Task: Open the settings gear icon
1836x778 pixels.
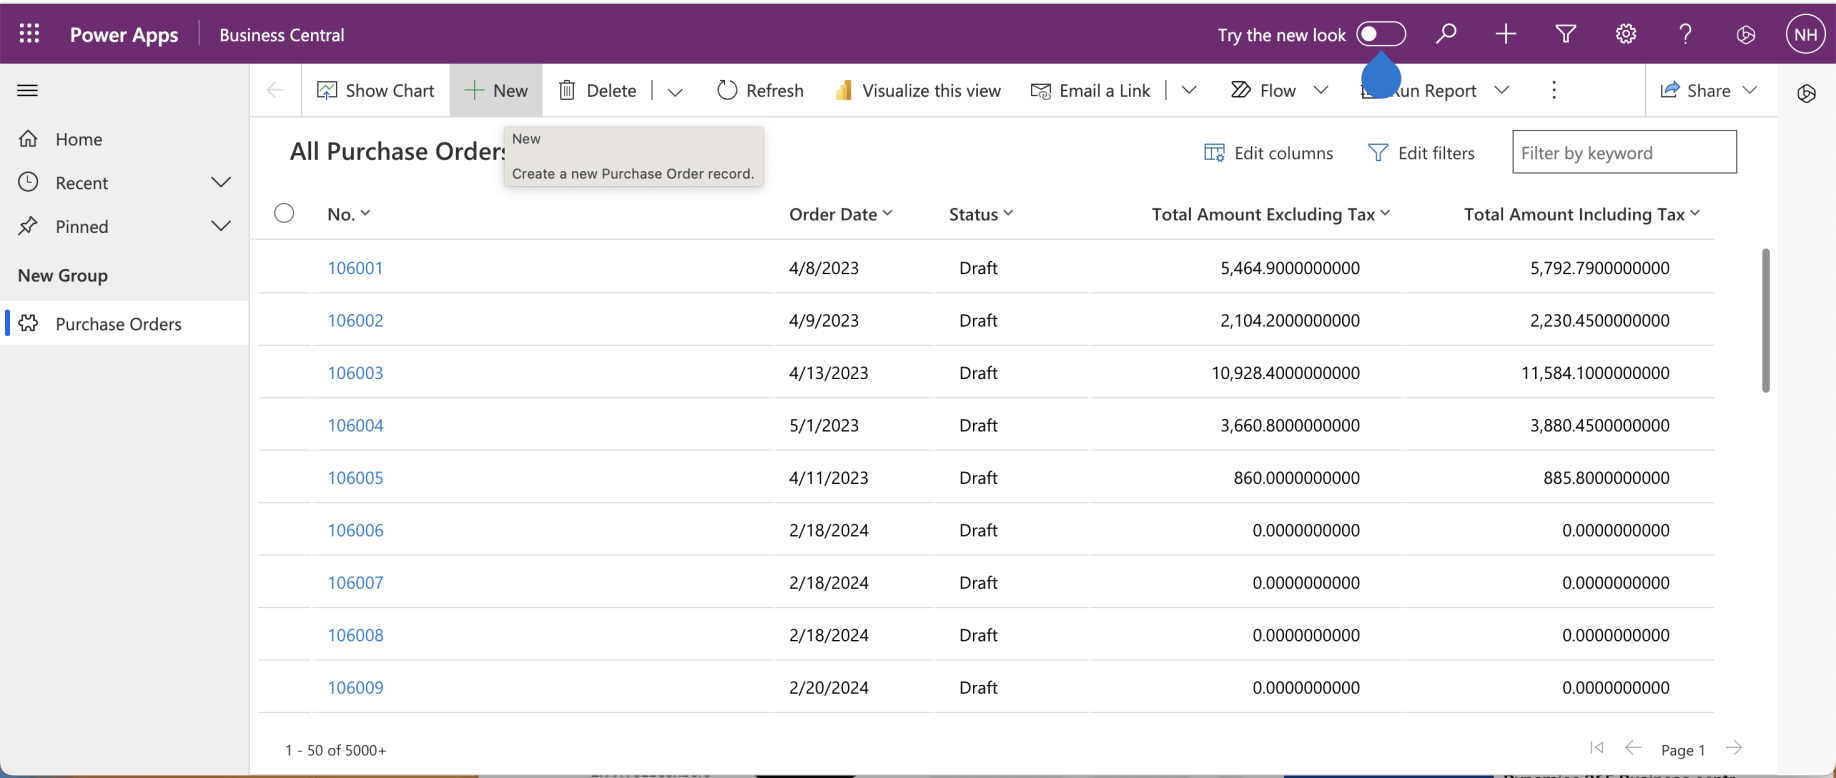Action: 1625,34
